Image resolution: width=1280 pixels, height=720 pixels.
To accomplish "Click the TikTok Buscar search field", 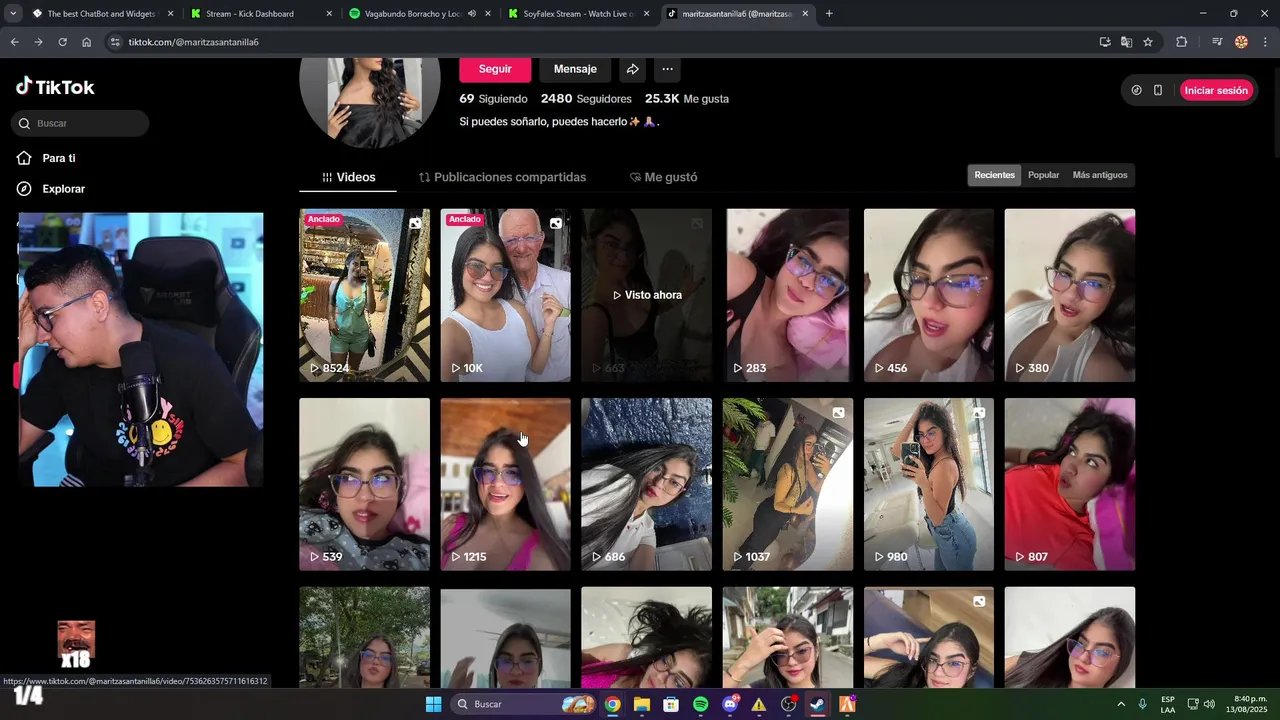I will 80,123.
